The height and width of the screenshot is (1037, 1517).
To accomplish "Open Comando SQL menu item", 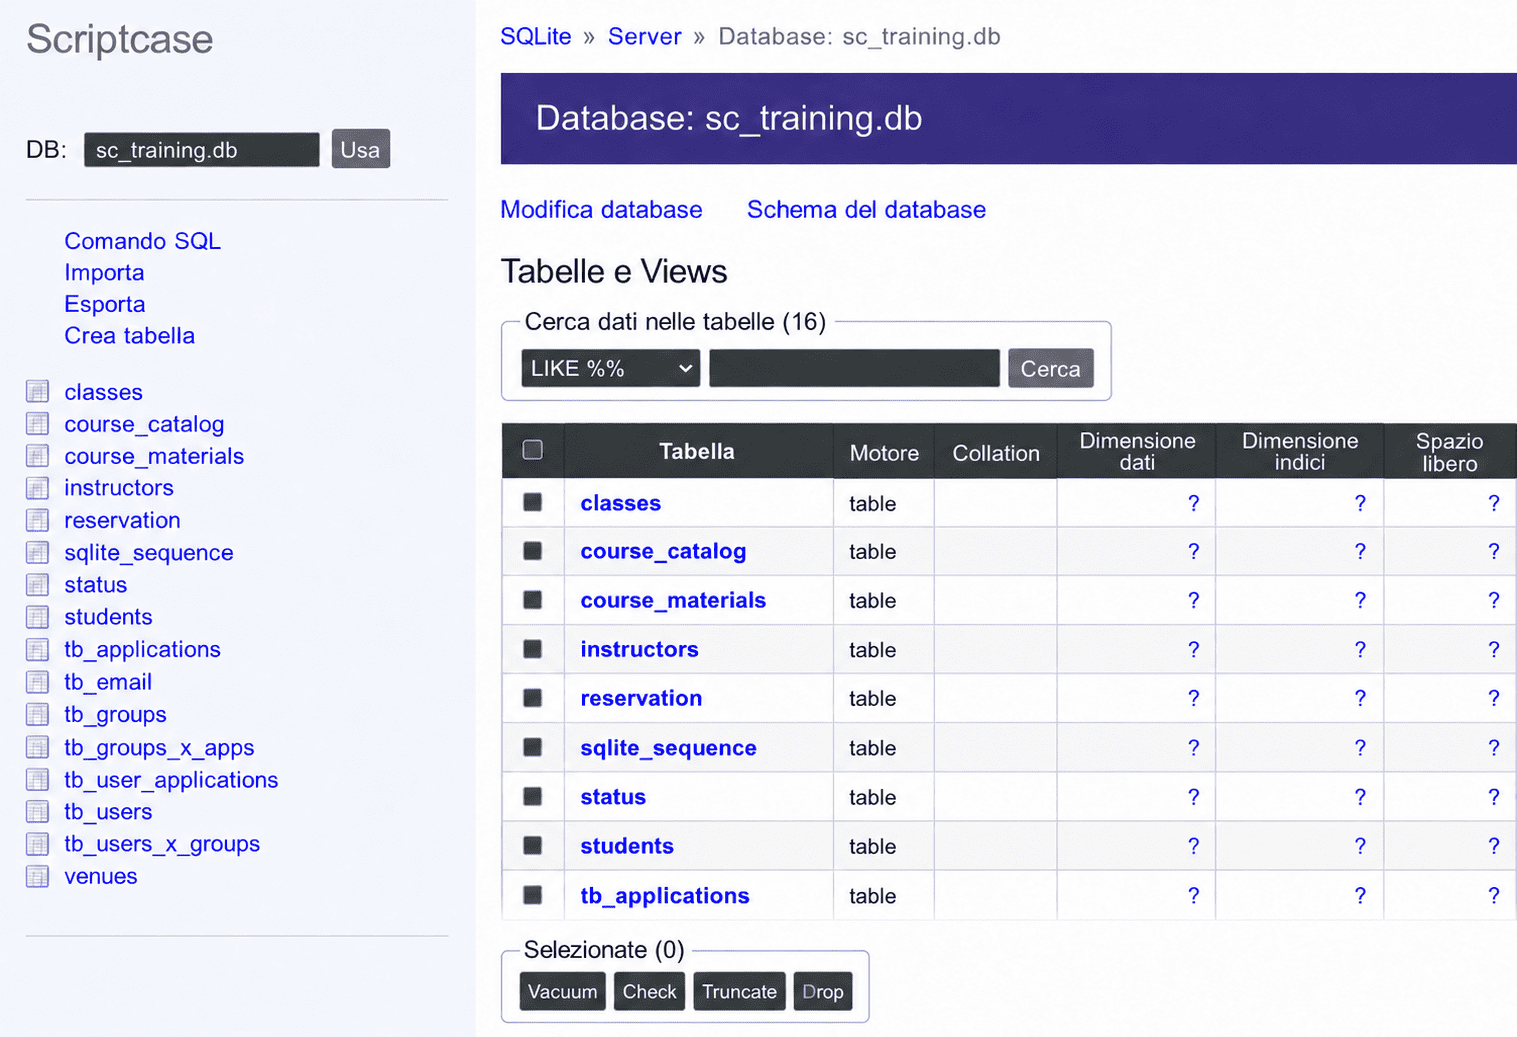I will click(142, 241).
